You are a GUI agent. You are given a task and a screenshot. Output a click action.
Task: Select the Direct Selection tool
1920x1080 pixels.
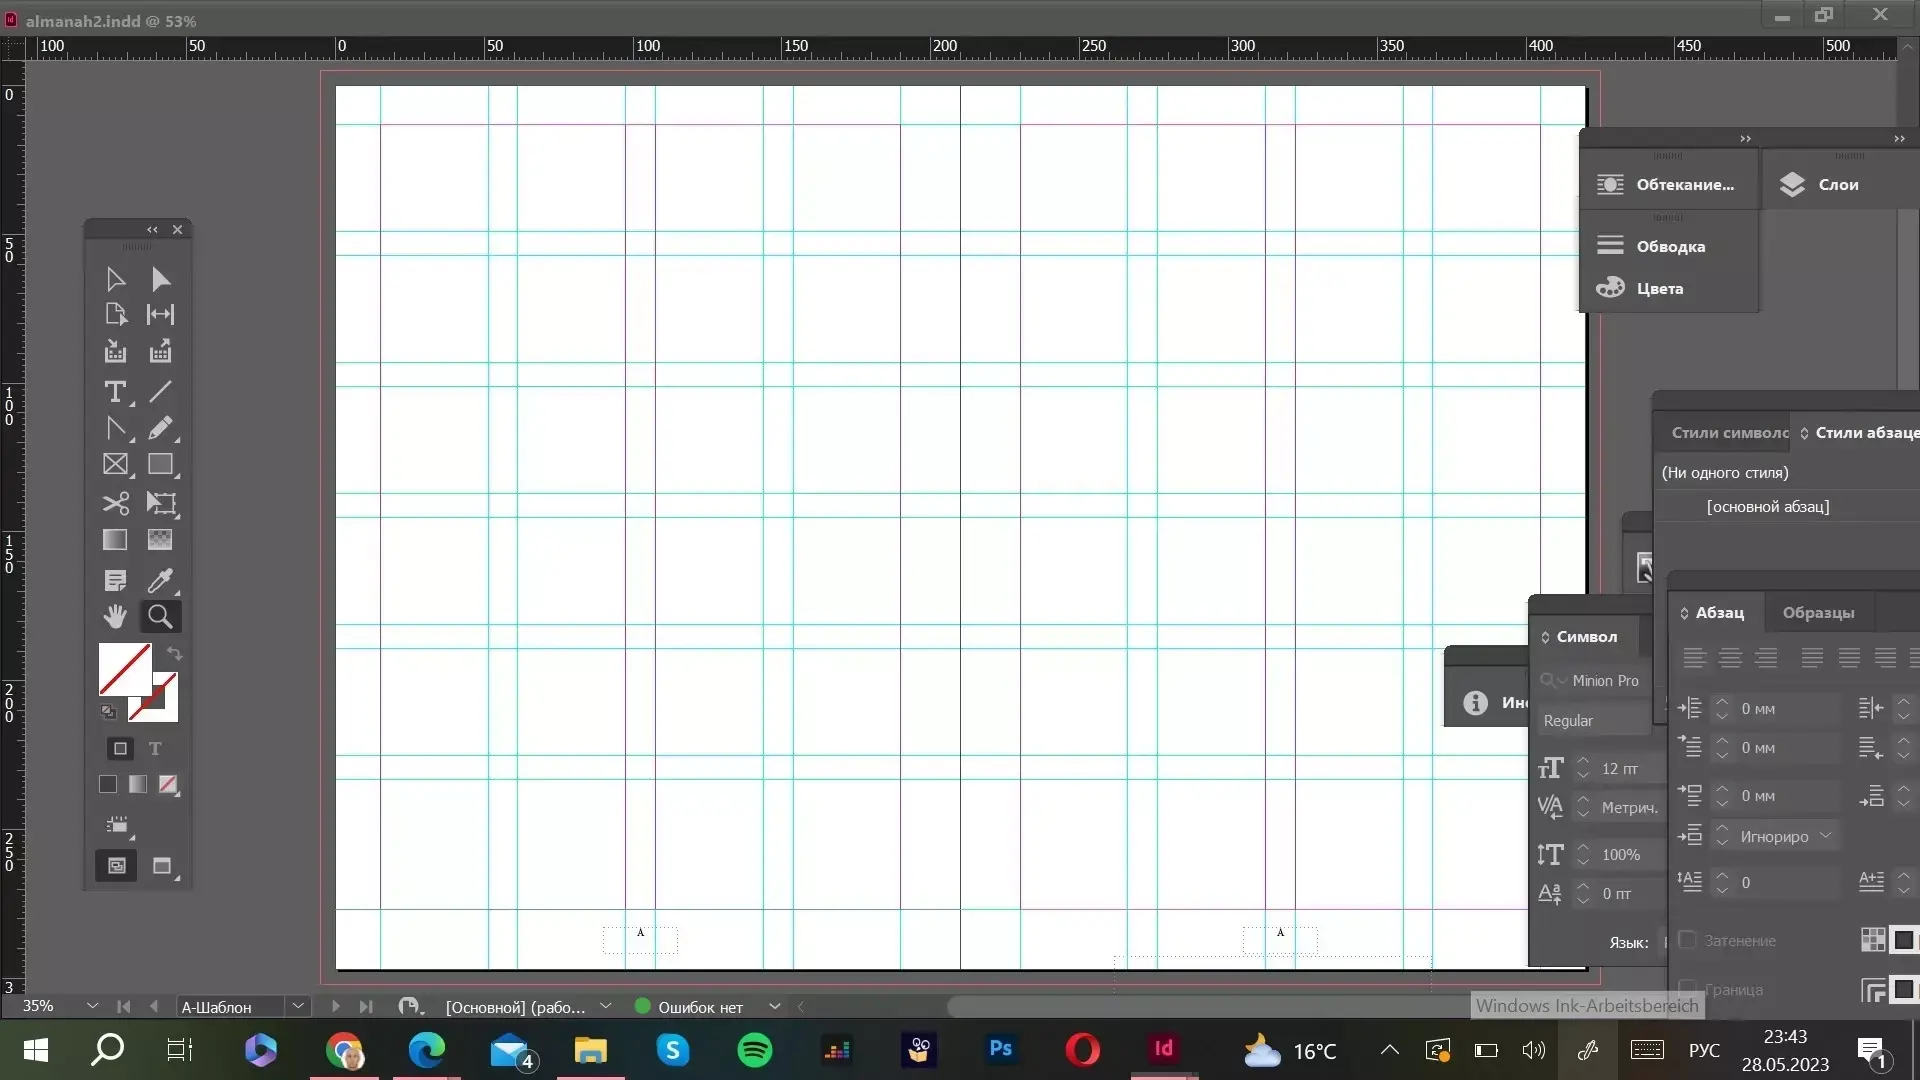point(160,279)
